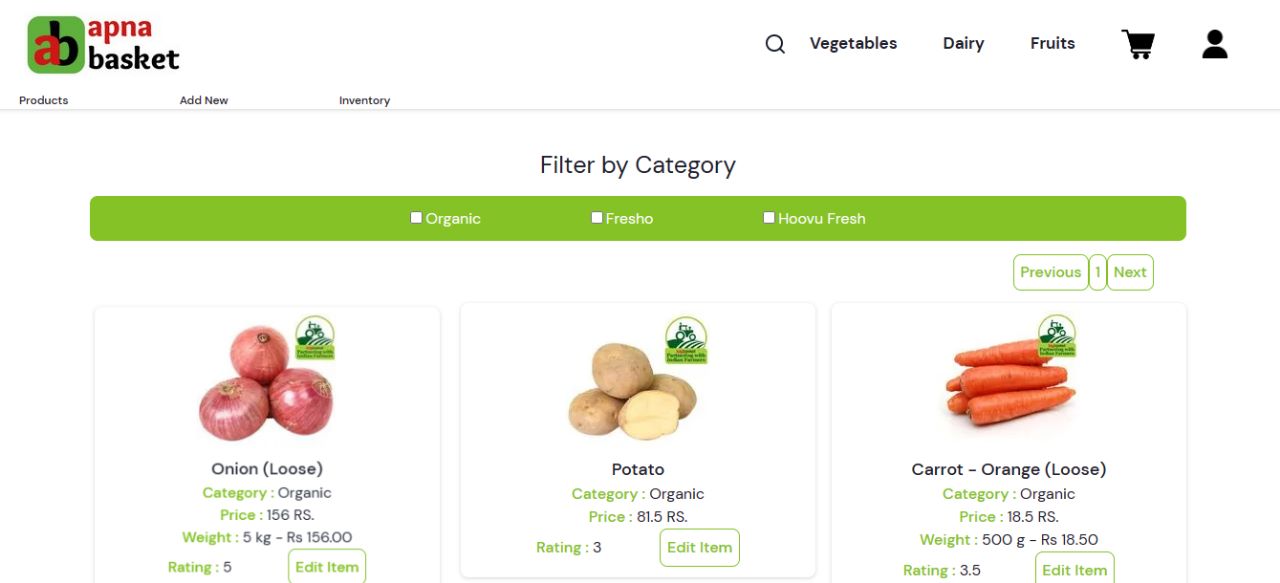Open the search icon

click(x=775, y=44)
